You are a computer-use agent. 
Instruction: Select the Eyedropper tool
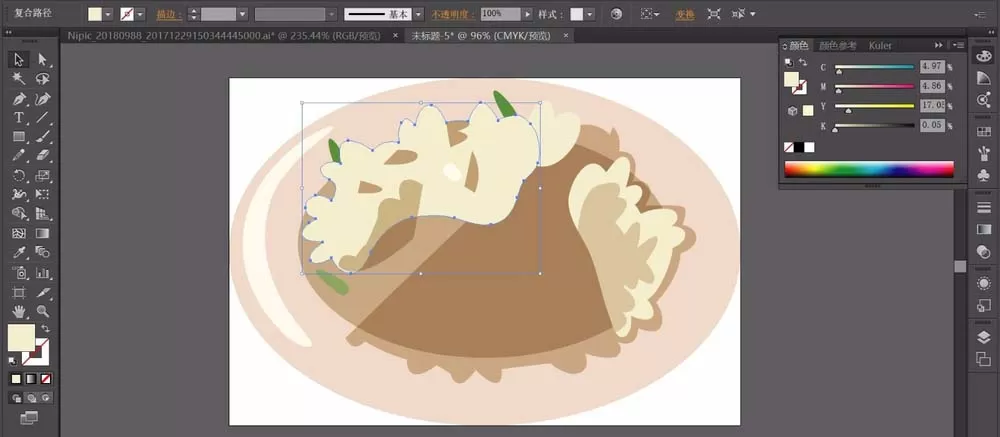tap(18, 253)
